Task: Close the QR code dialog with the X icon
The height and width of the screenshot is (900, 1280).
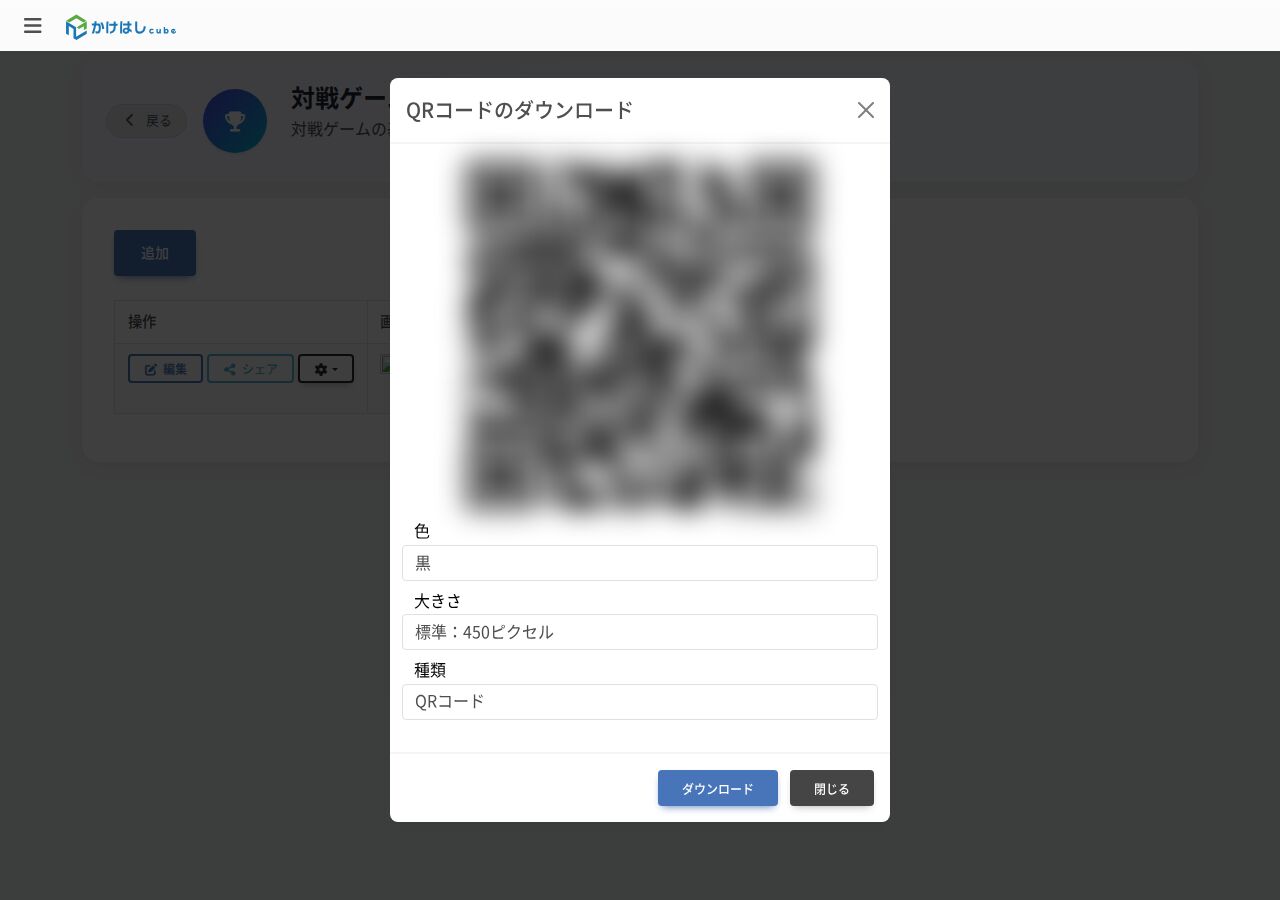Action: (866, 110)
